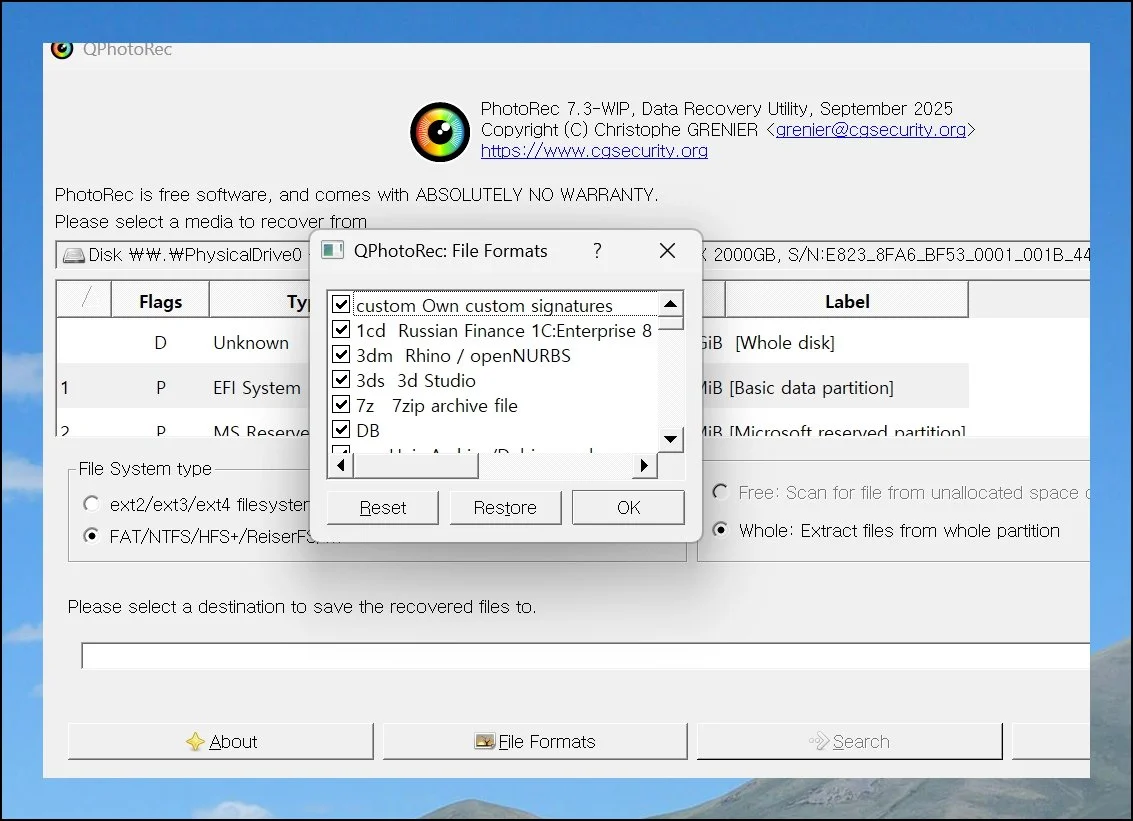Click the horizontal scroll right arrow
Screen dimensions: 1133x821
(644, 465)
